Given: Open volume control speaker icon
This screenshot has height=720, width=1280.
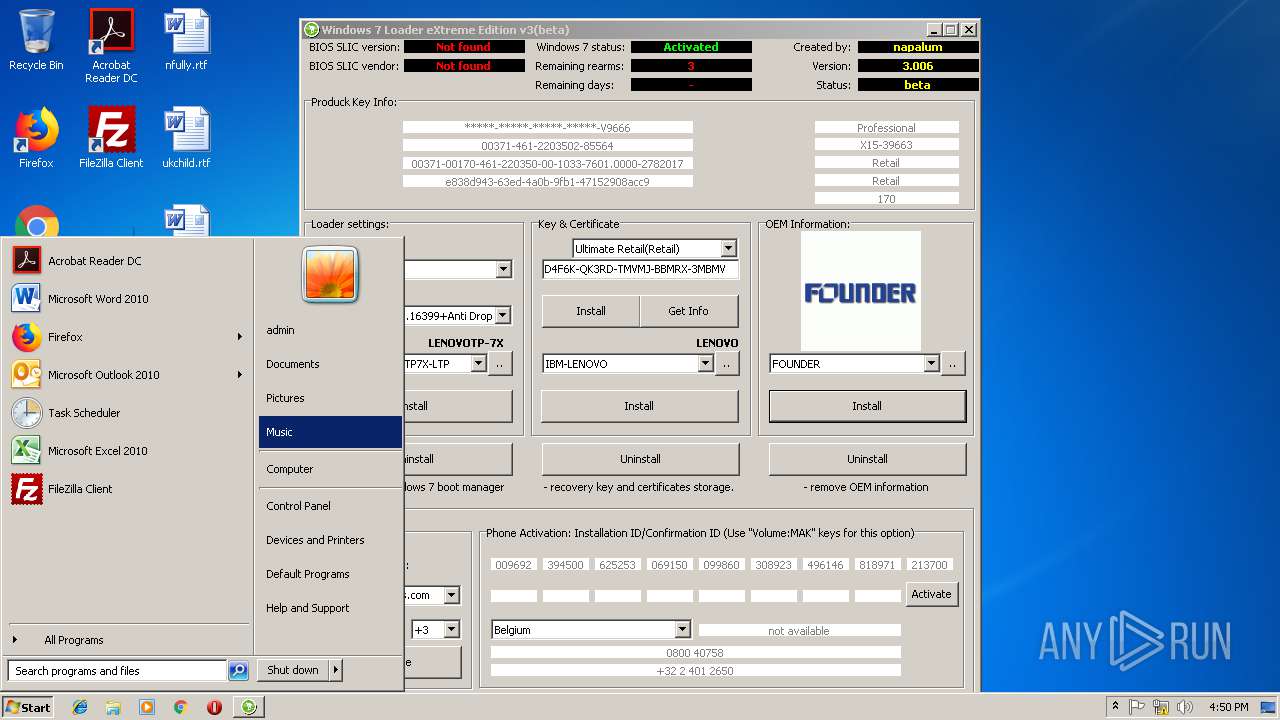Looking at the screenshot, I should [1184, 707].
